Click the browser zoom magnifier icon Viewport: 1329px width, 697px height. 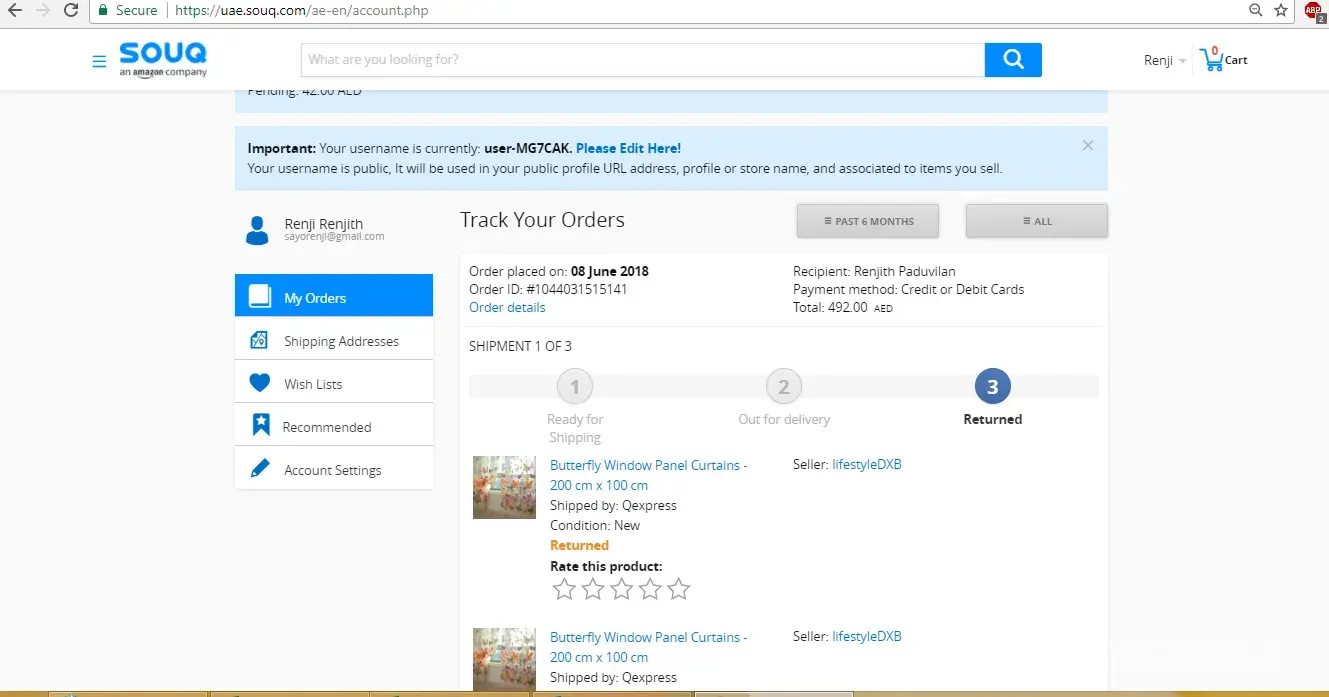pyautogui.click(x=1256, y=10)
